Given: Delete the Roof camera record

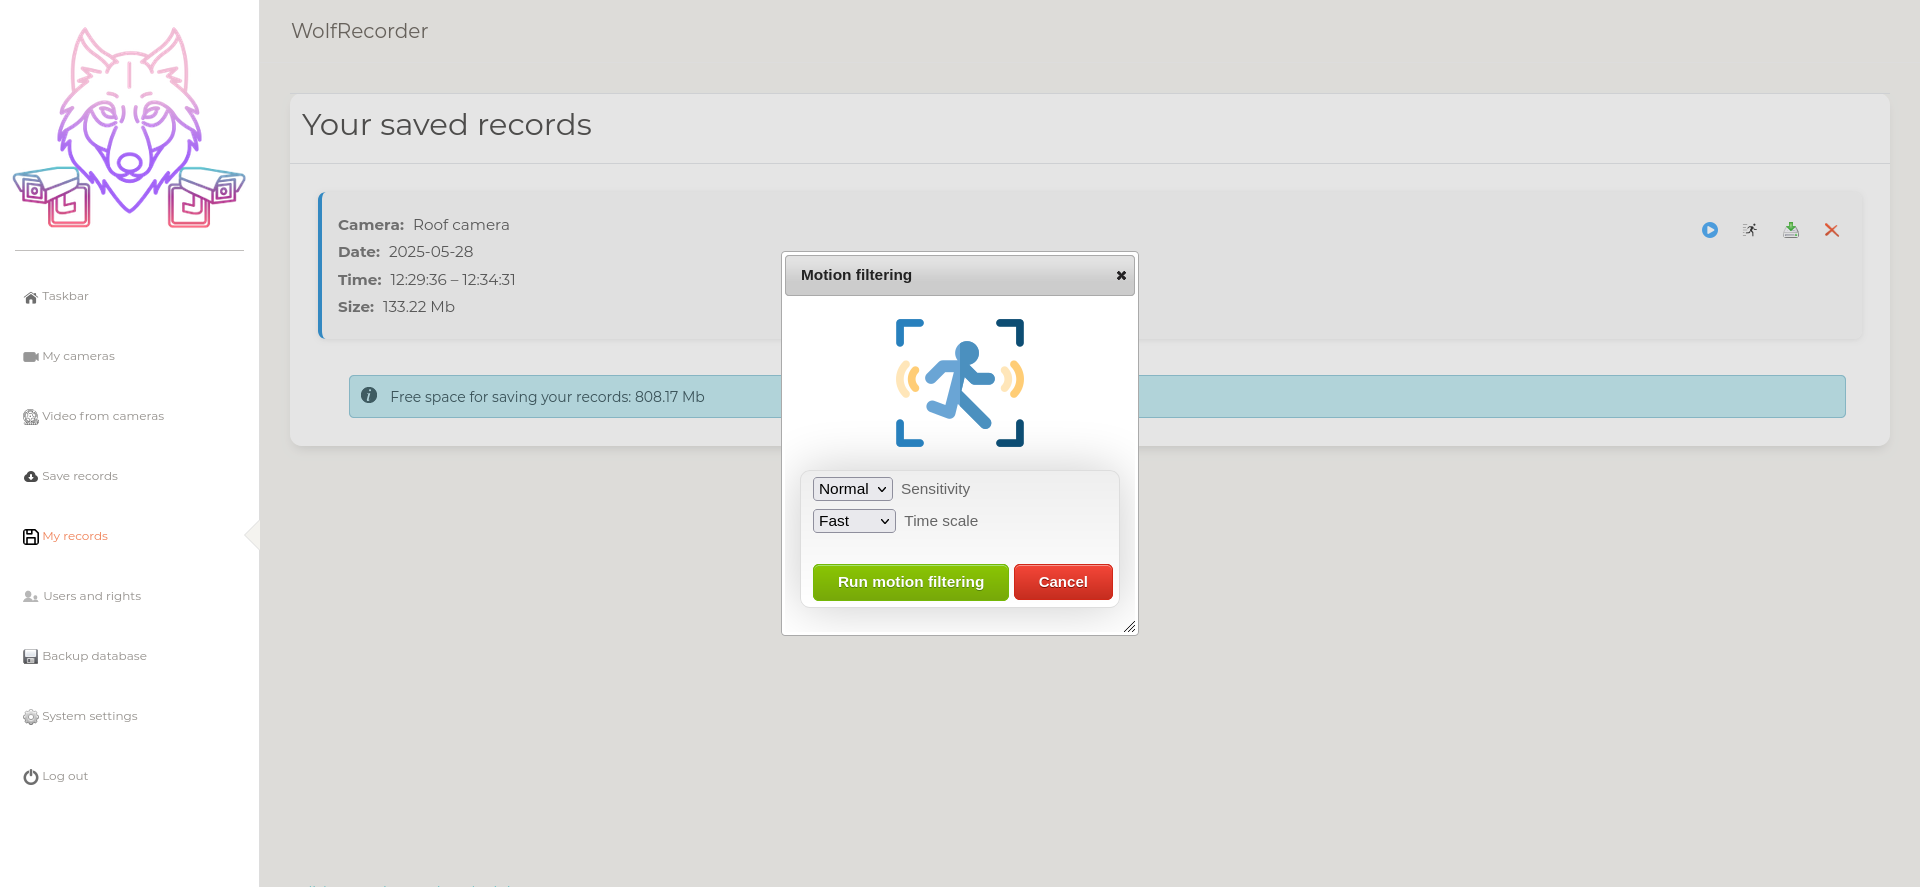Looking at the screenshot, I should tap(1831, 230).
